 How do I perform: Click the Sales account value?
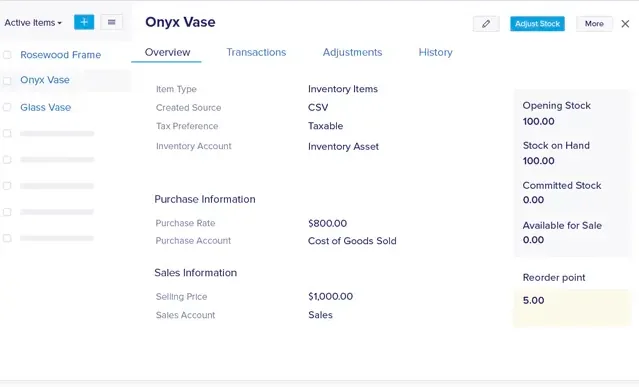point(320,315)
